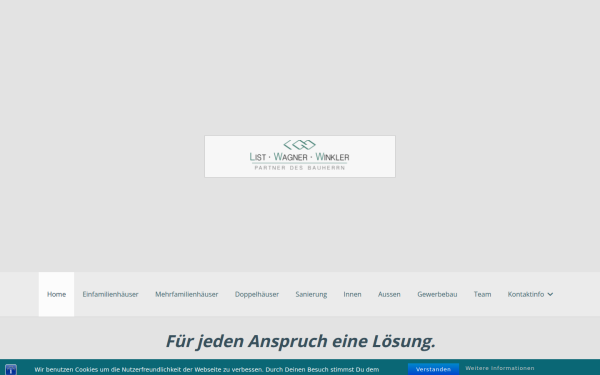Open Gewerbebau menu item
Screen dimensions: 600x375
point(437,294)
